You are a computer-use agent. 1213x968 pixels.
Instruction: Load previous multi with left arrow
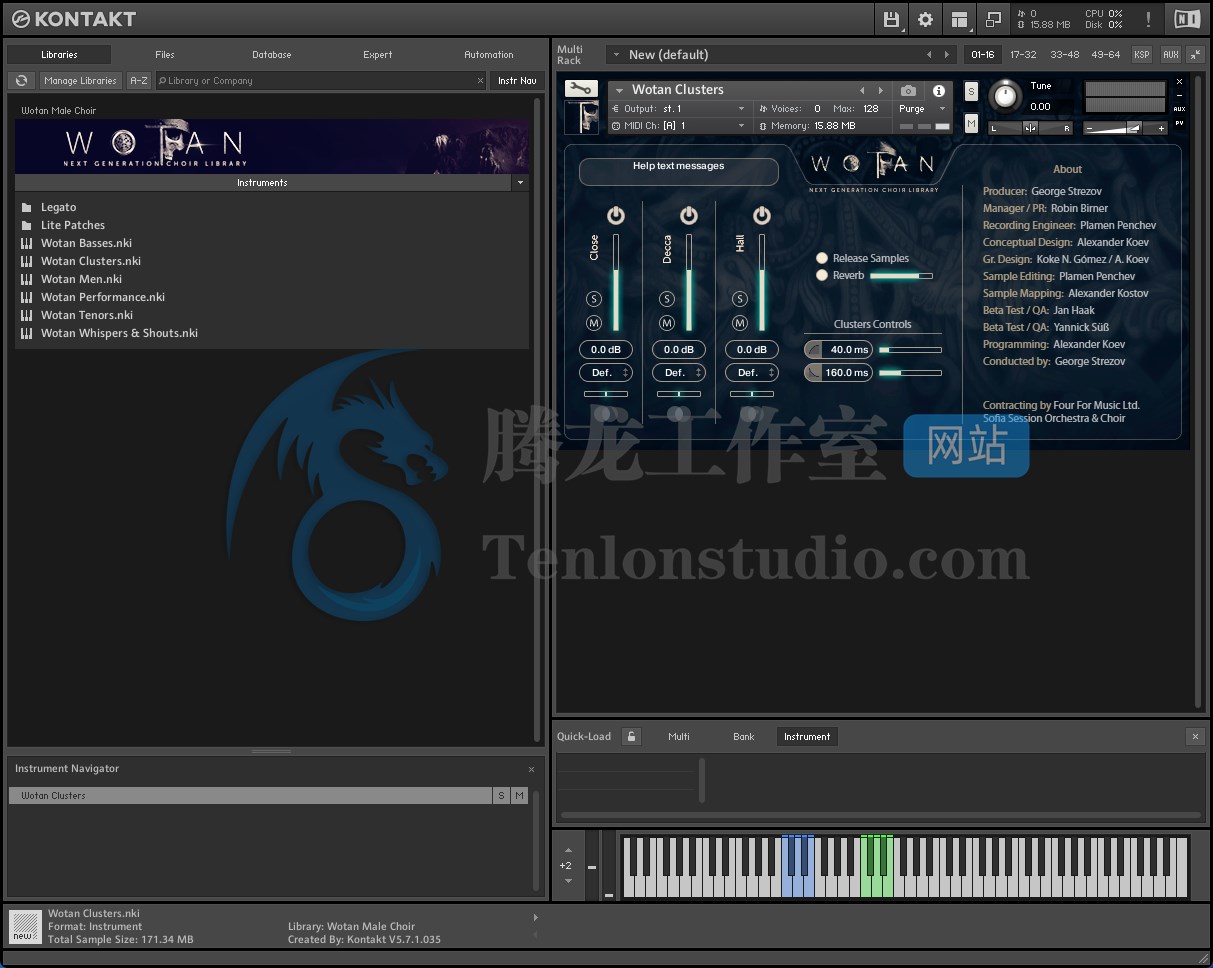[929, 54]
